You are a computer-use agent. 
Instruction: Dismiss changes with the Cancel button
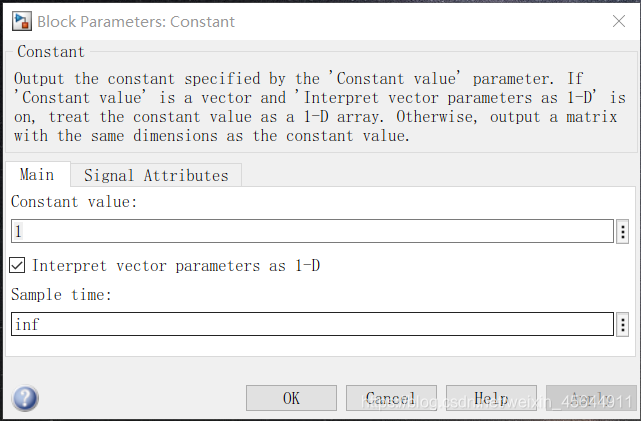391,398
